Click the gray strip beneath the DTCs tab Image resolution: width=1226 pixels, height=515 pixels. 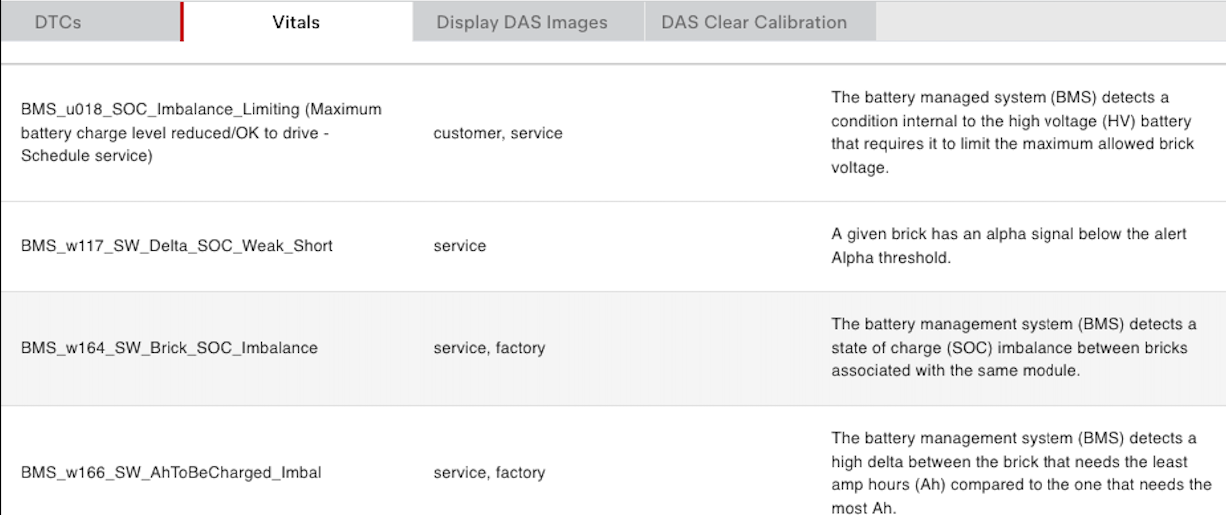tap(90, 52)
